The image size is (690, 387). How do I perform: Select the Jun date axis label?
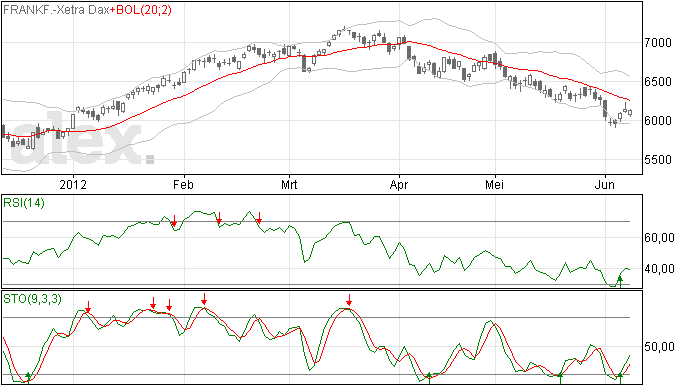tap(605, 184)
